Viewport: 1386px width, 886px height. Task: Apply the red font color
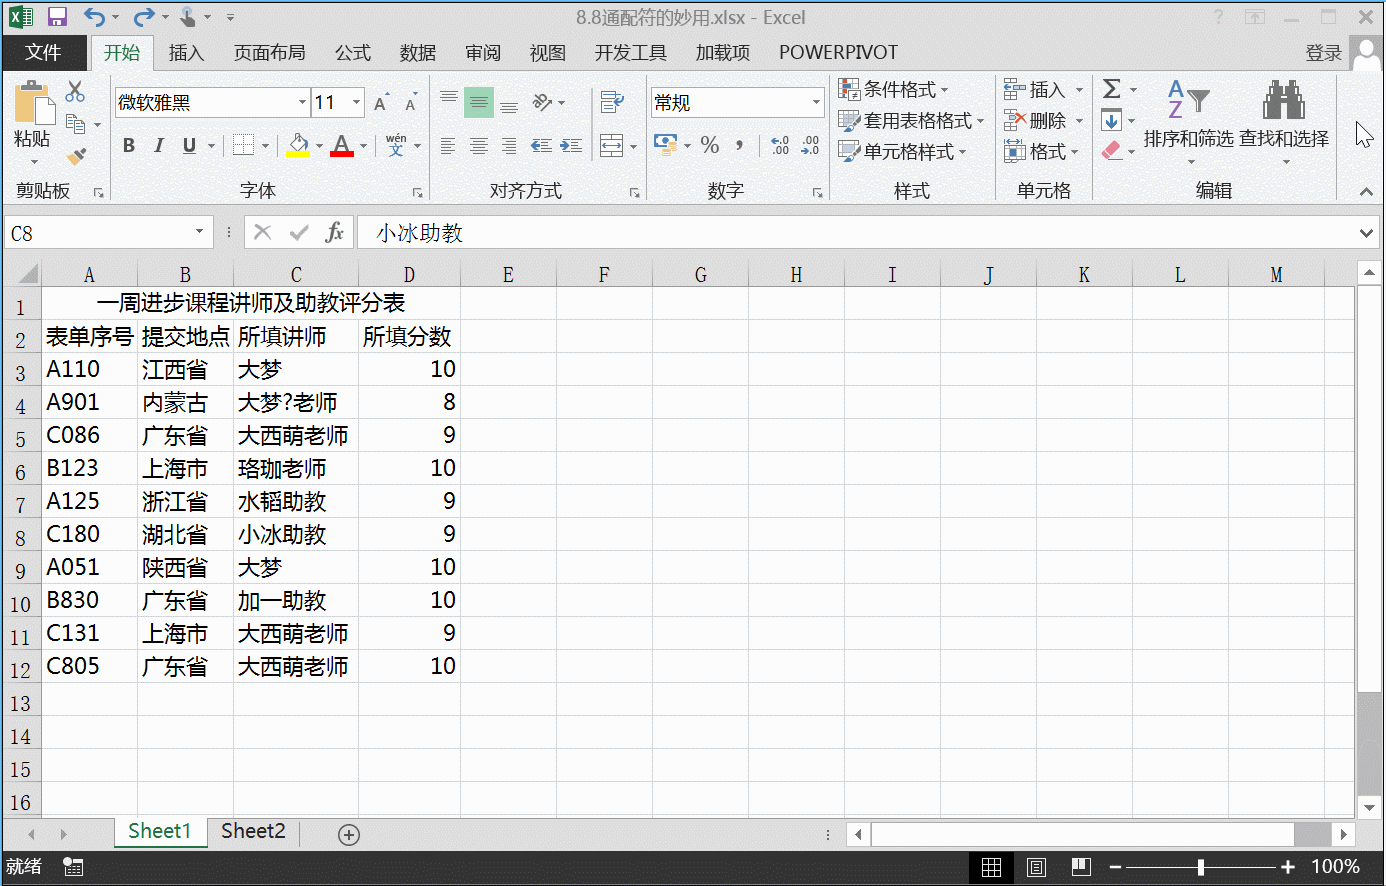point(342,145)
